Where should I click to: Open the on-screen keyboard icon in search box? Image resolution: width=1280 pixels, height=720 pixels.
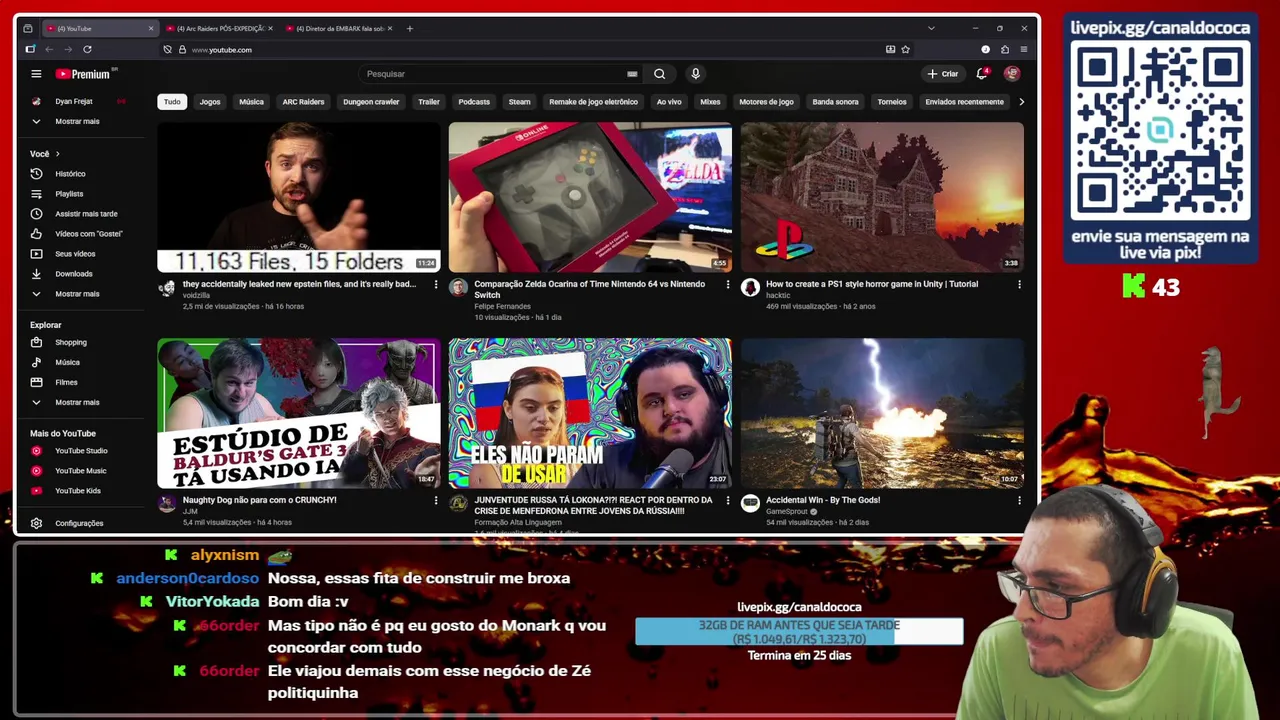pos(632,74)
